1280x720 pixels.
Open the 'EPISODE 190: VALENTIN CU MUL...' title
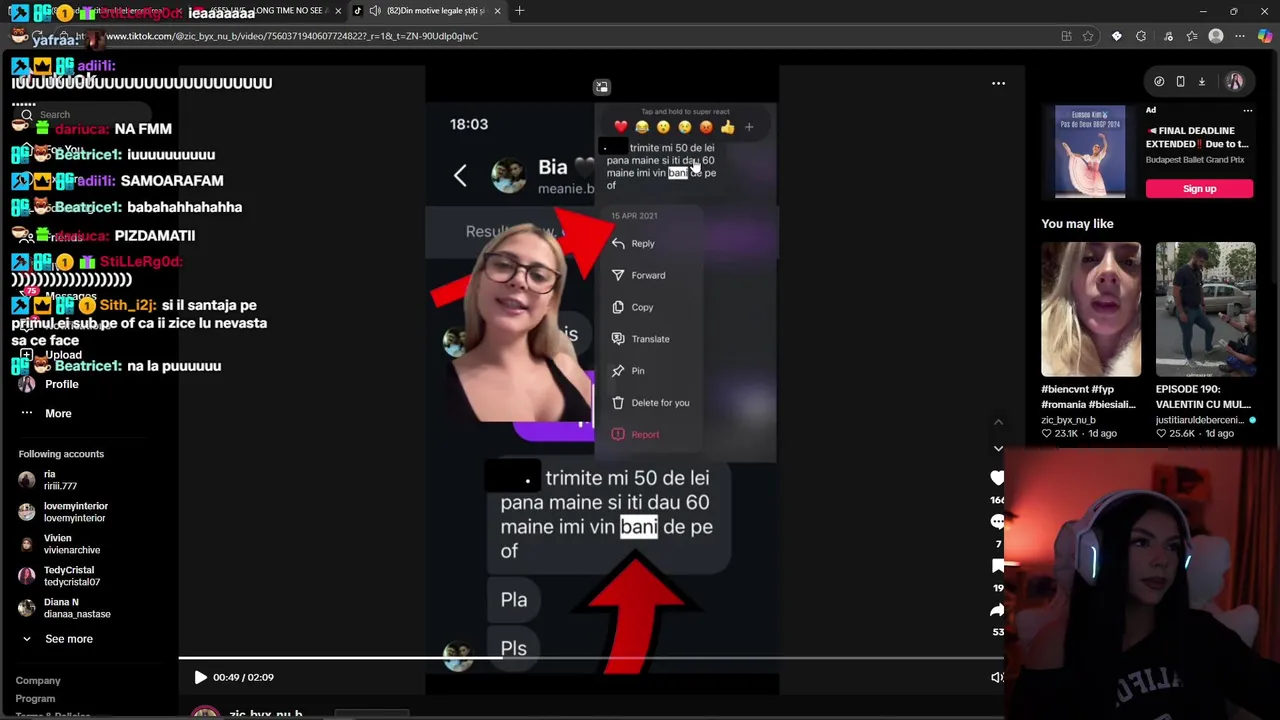tap(1203, 397)
